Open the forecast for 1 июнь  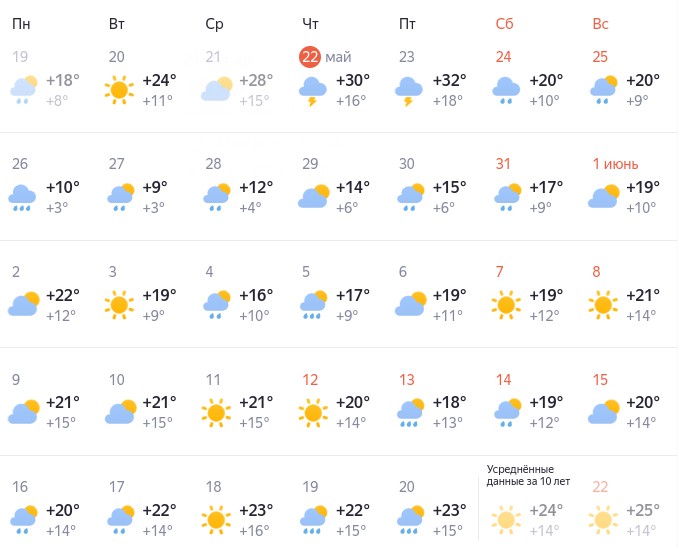point(614,164)
